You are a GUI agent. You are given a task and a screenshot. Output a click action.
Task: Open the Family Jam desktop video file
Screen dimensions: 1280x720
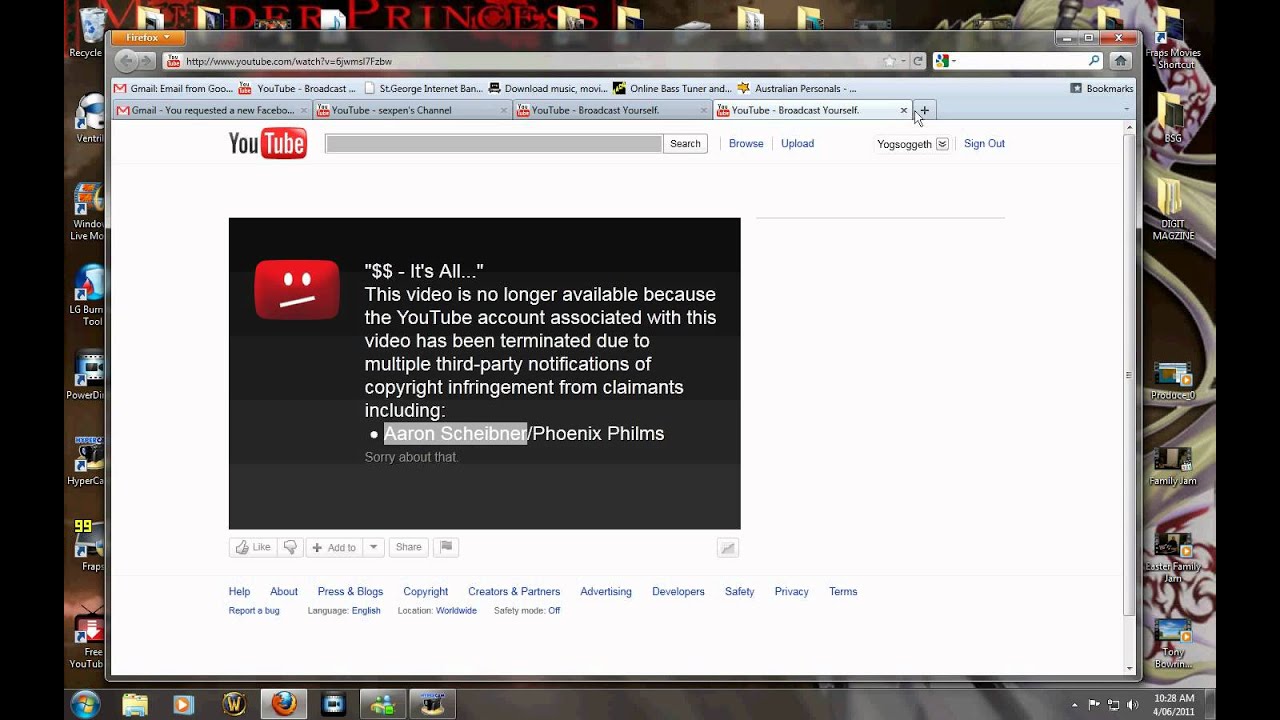(x=1172, y=465)
